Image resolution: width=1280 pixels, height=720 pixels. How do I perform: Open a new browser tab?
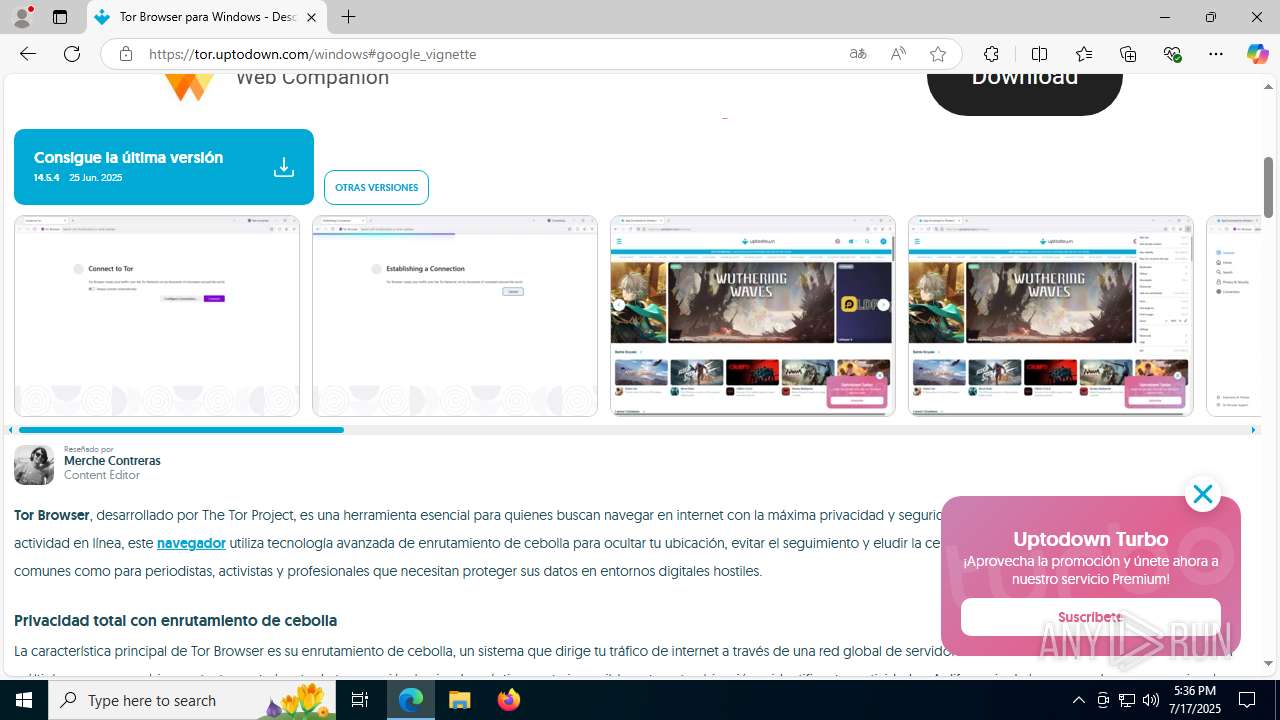pyautogui.click(x=348, y=17)
